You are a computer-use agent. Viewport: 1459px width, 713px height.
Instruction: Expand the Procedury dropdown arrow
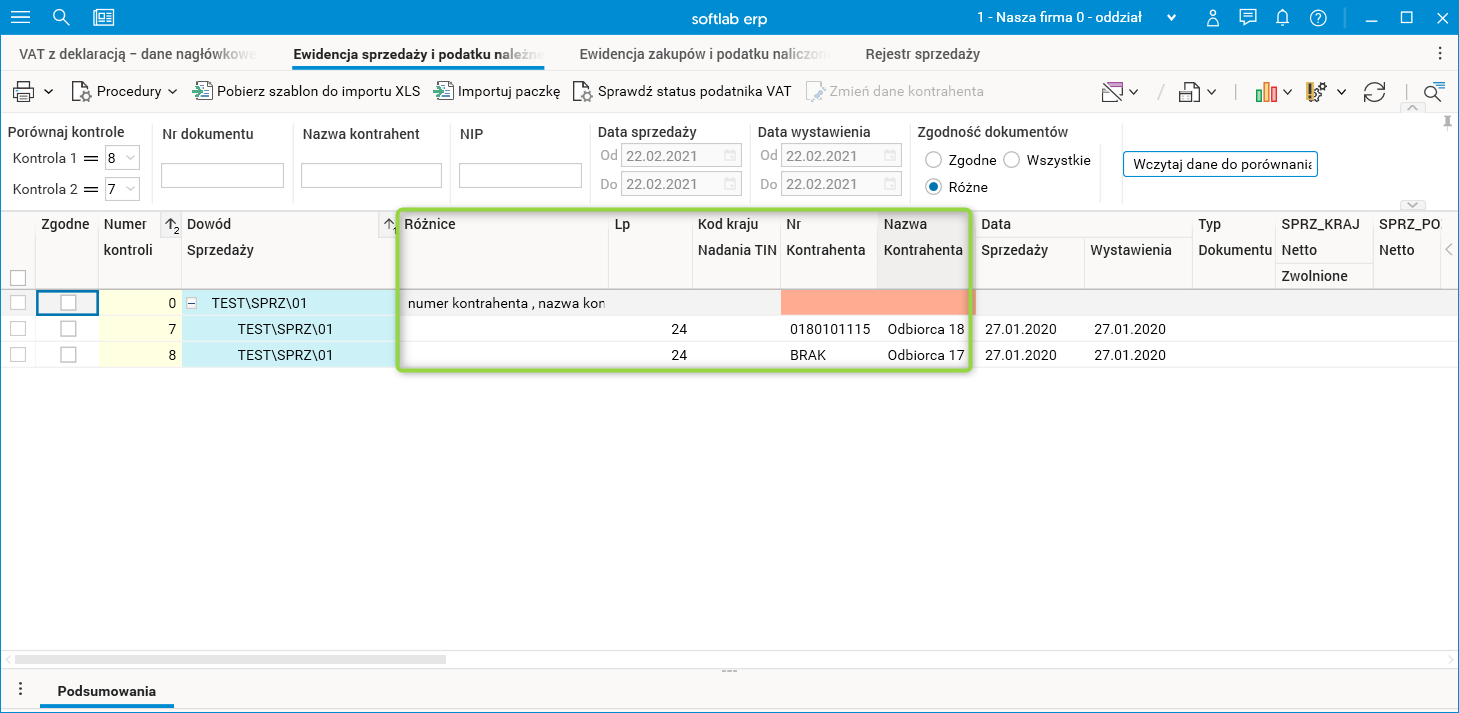click(x=172, y=92)
